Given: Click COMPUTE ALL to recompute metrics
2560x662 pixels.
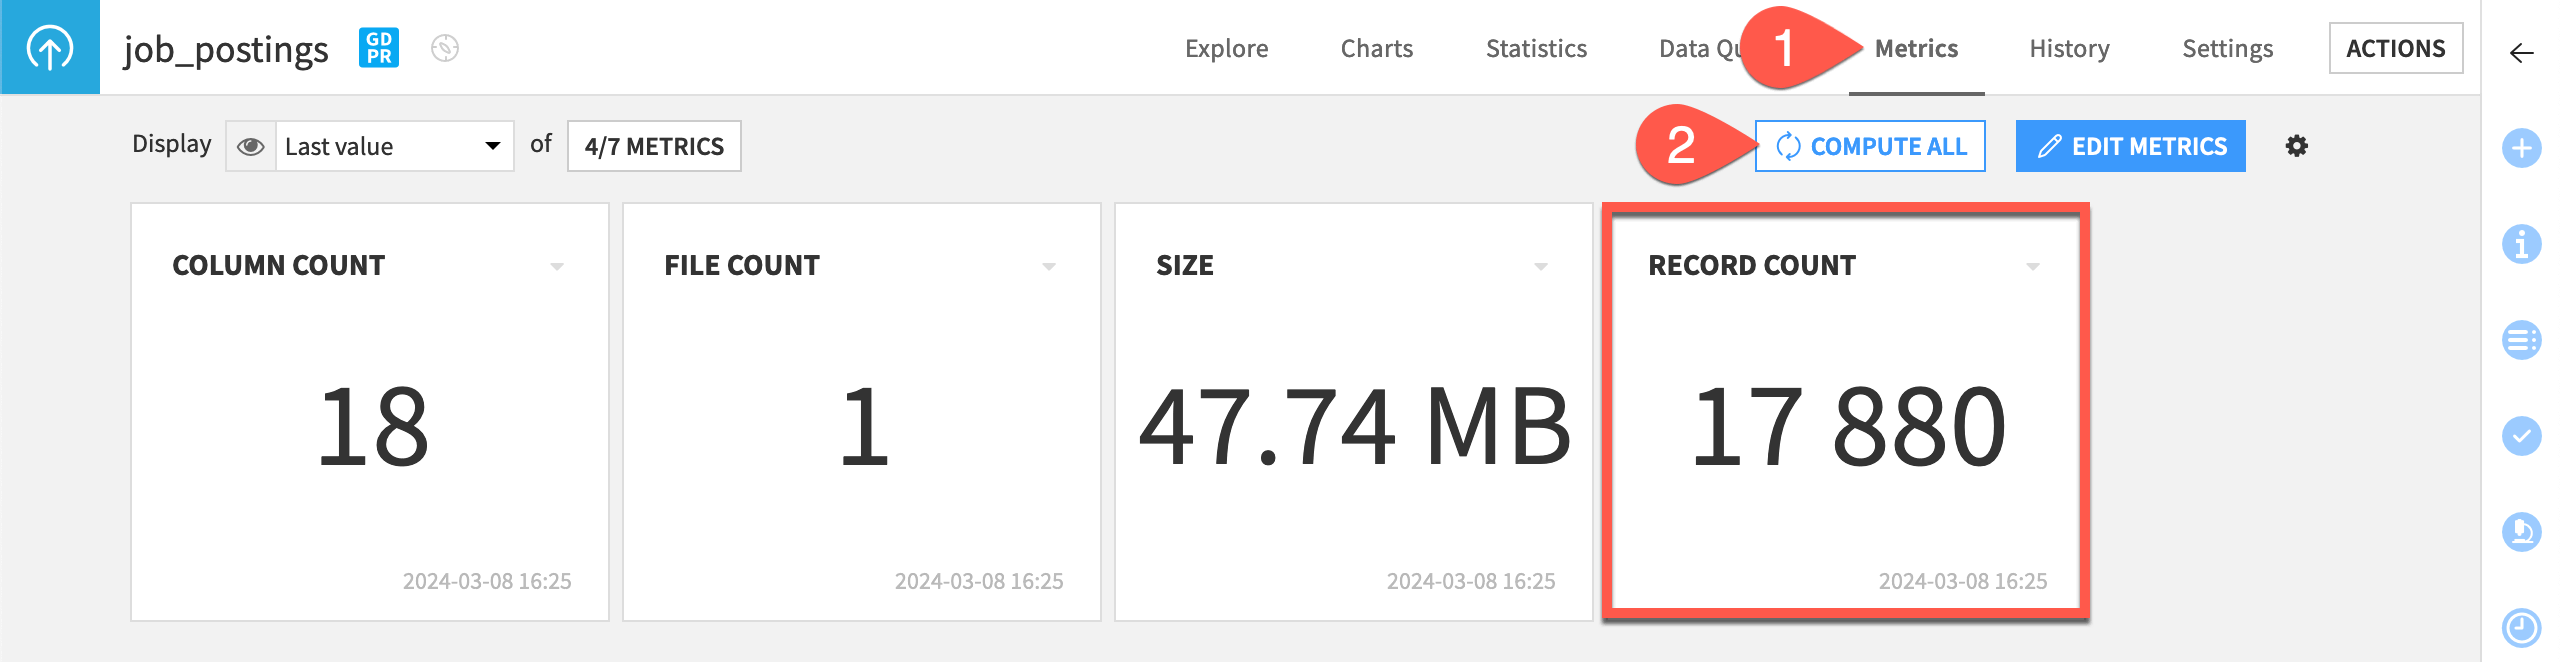Looking at the screenshot, I should (1870, 146).
